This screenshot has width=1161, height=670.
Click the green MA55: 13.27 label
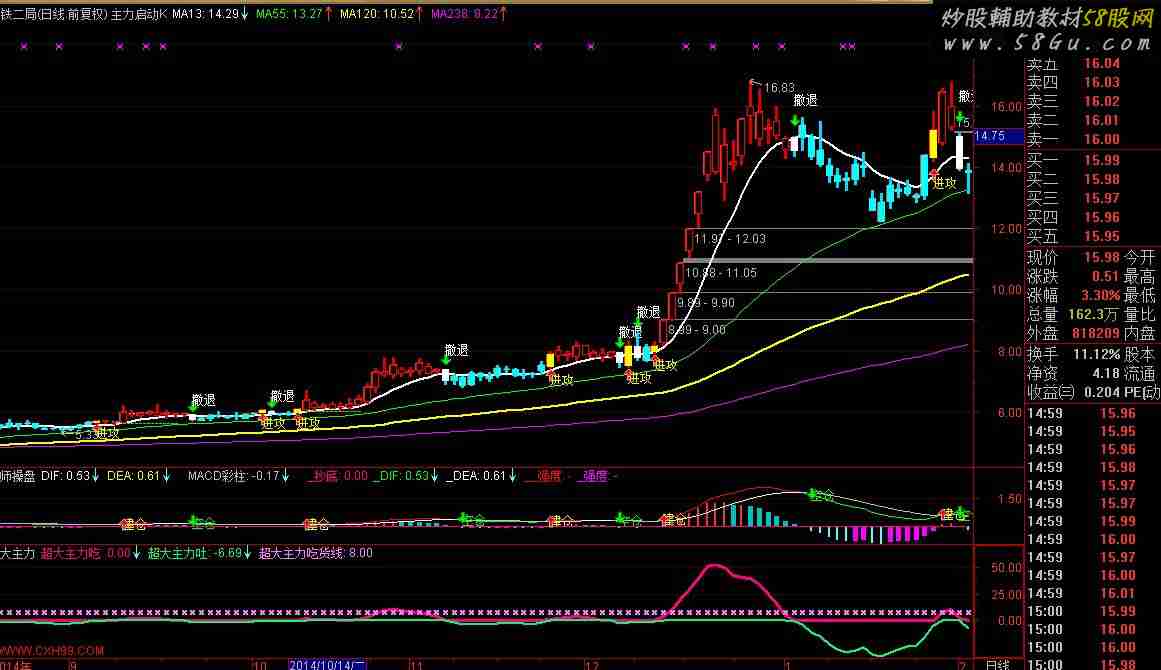(294, 13)
